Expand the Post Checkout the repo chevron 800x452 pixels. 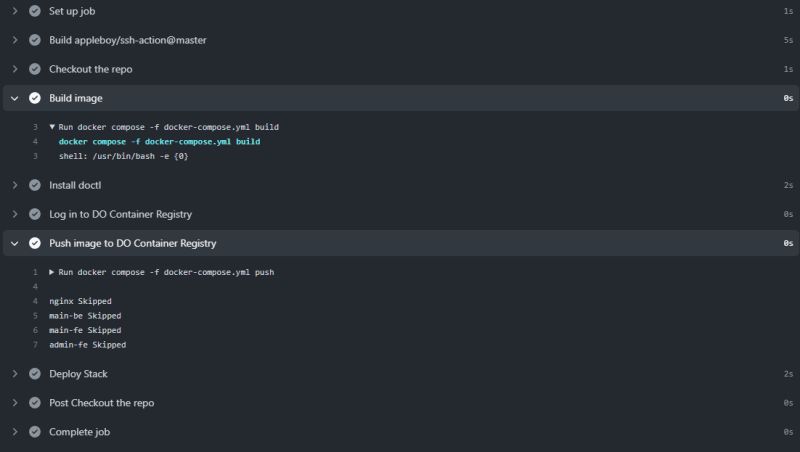(15, 403)
